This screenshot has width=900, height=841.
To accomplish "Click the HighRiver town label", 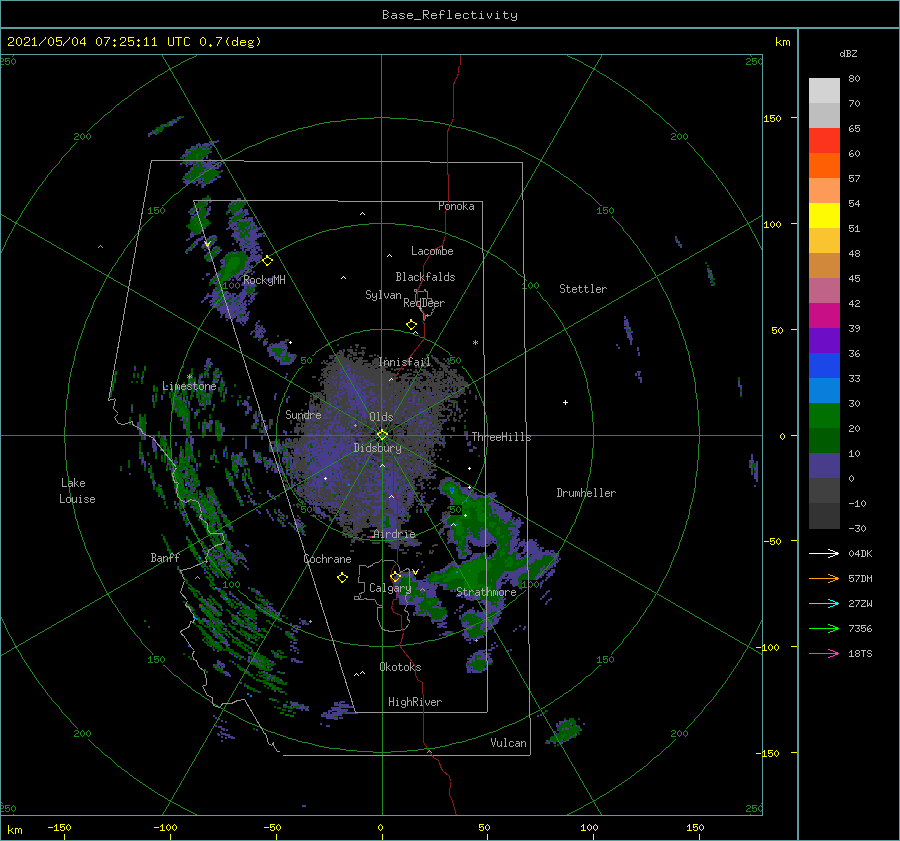I will [x=415, y=702].
